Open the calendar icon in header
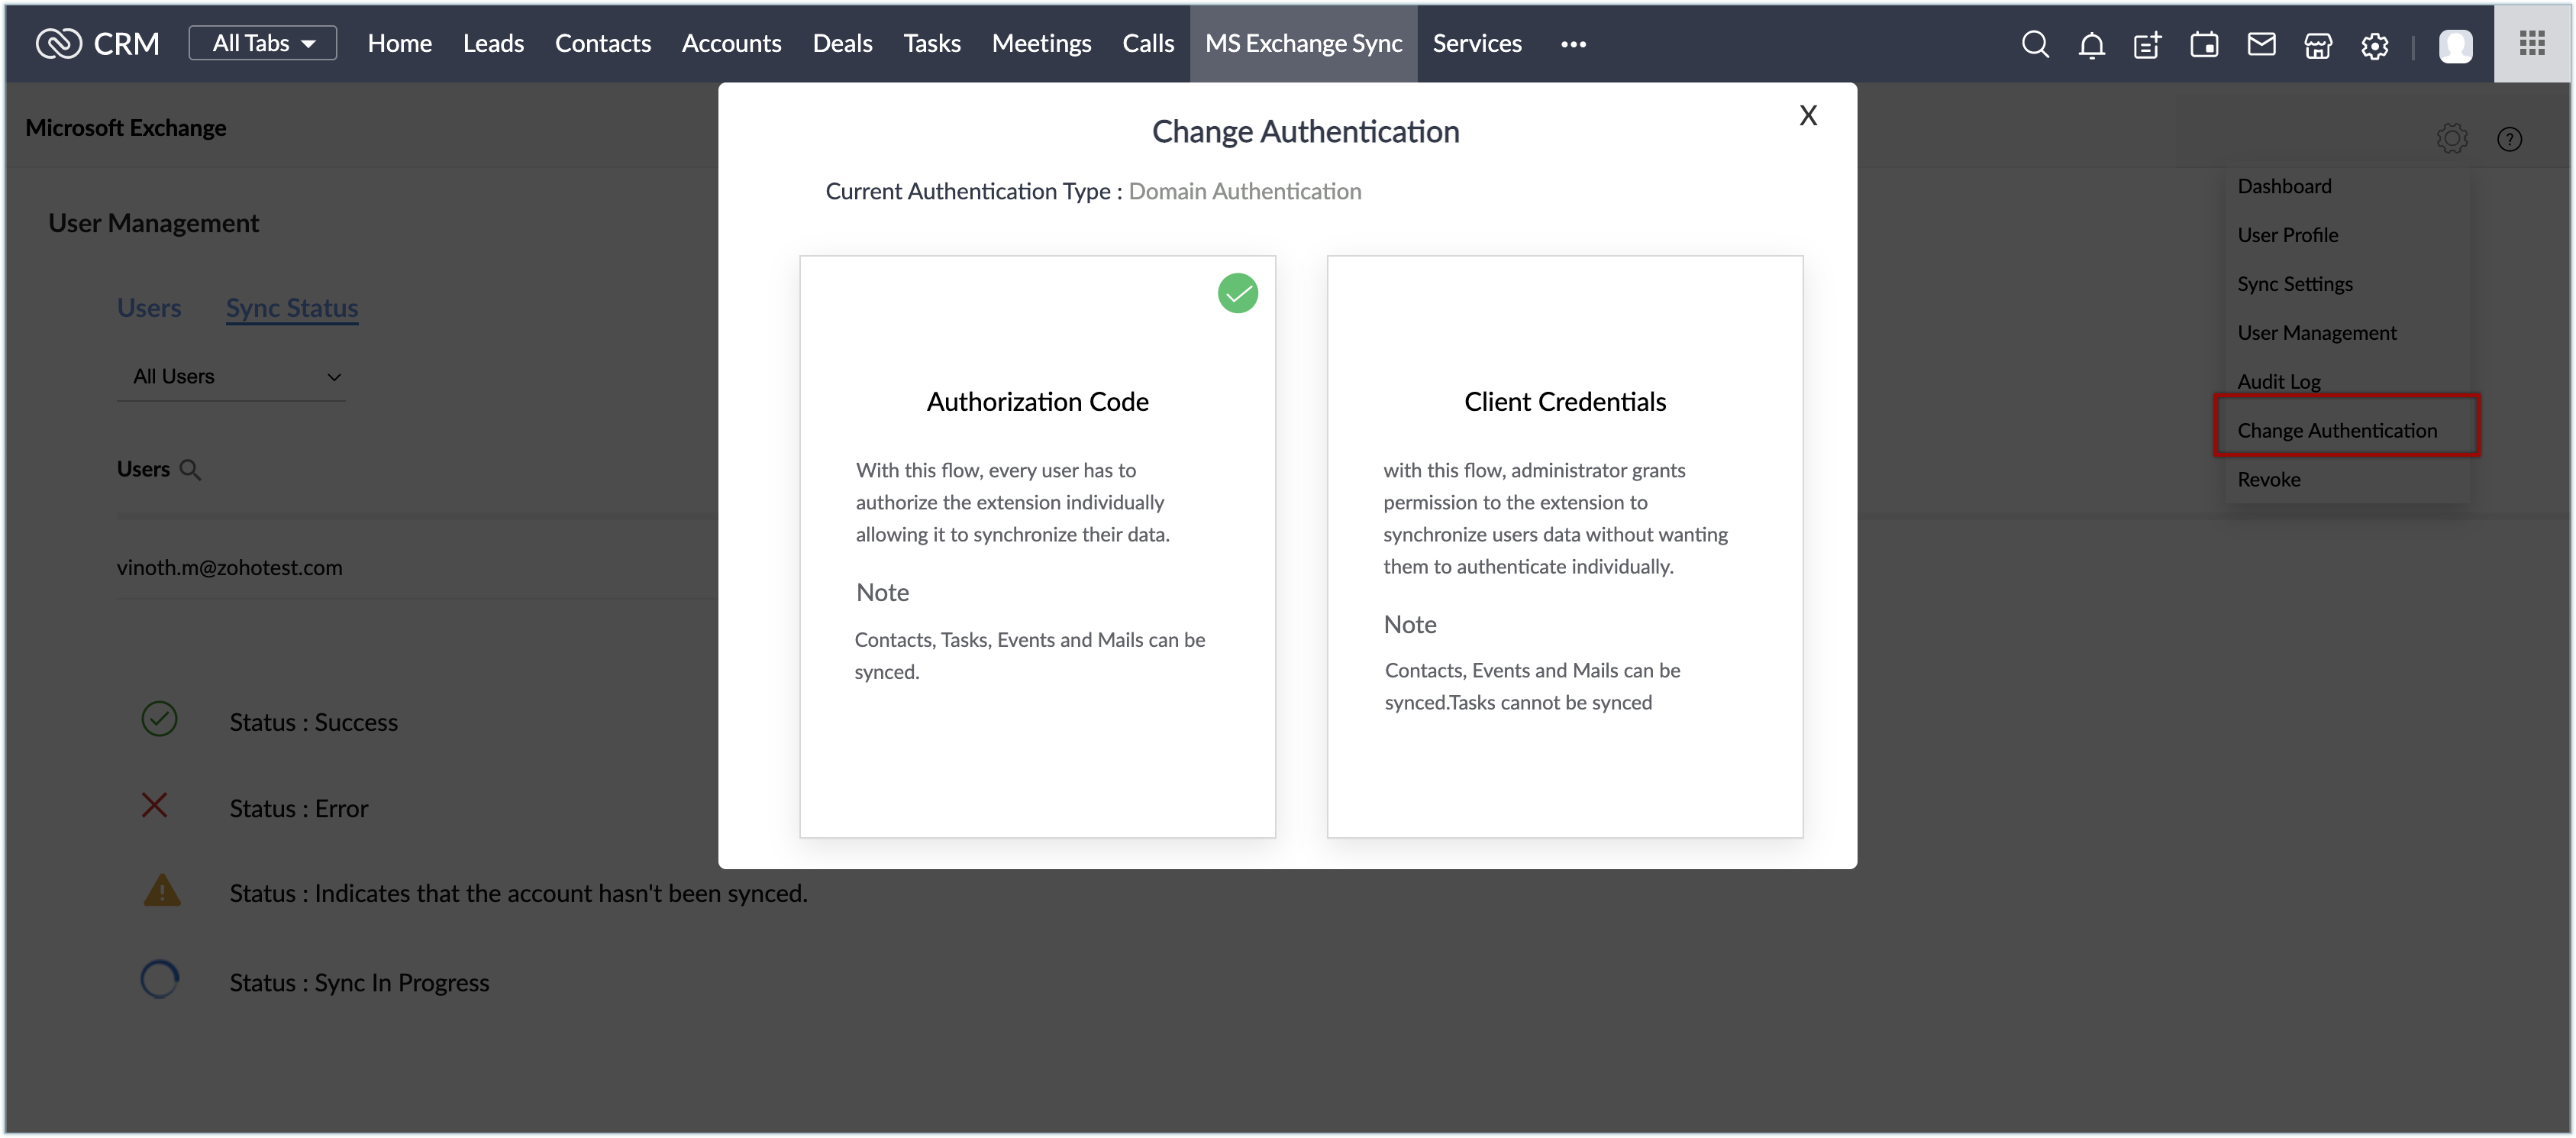This screenshot has height=1138, width=2576. point(2204,45)
